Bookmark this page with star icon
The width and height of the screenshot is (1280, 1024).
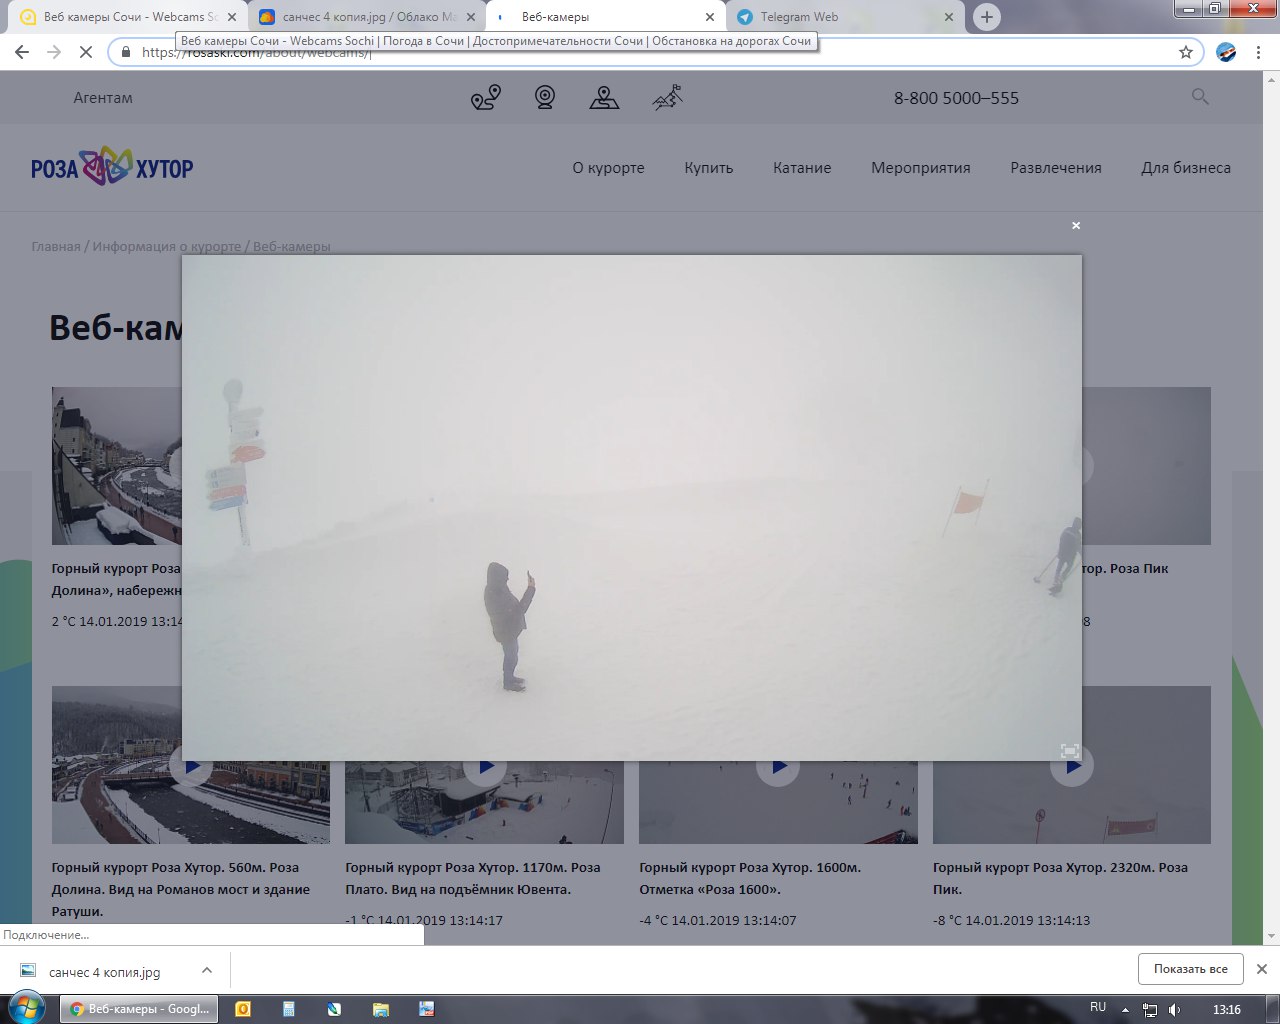pos(1186,52)
